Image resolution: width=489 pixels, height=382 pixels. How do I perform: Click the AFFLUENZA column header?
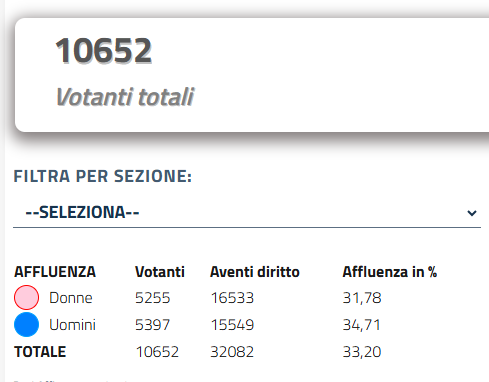coord(55,272)
